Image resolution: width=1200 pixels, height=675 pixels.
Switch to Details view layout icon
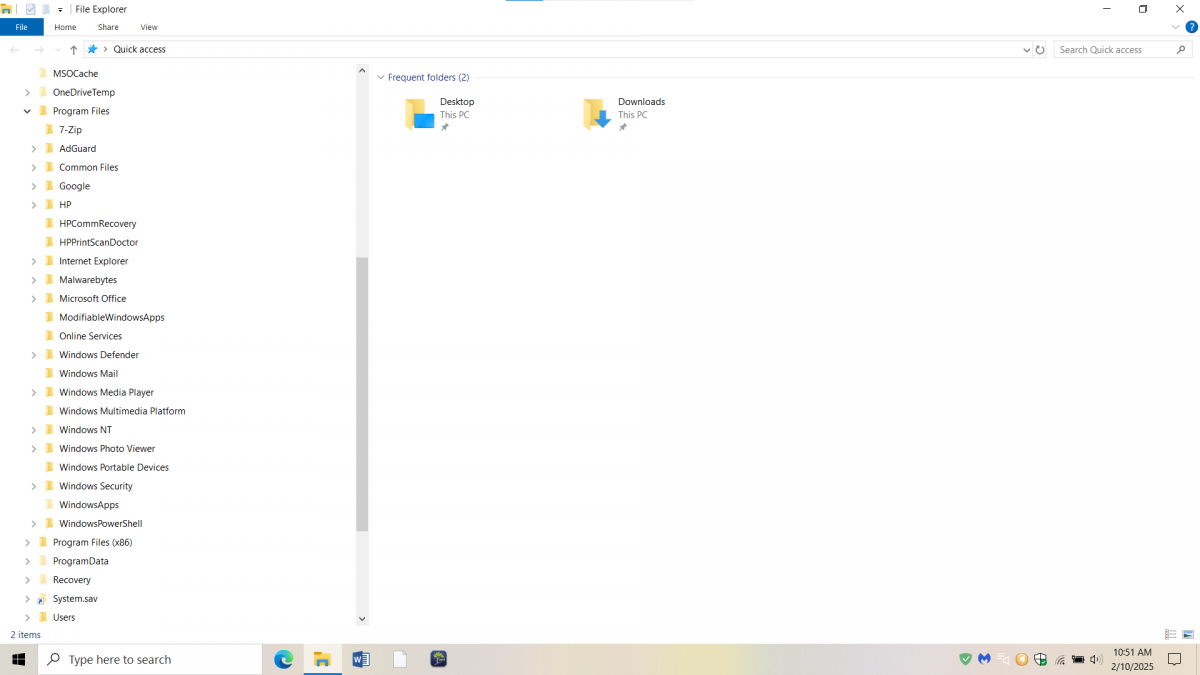tap(1170, 635)
